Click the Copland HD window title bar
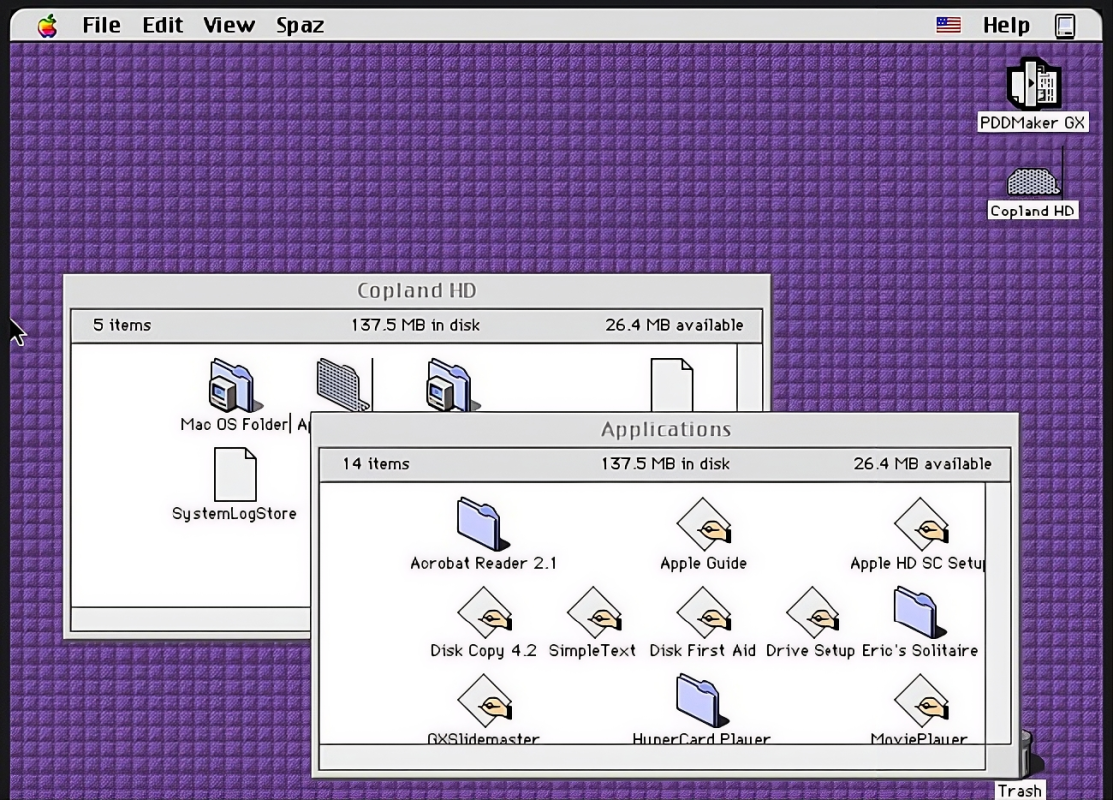Screen dimensions: 1113x800 click(x=417, y=290)
